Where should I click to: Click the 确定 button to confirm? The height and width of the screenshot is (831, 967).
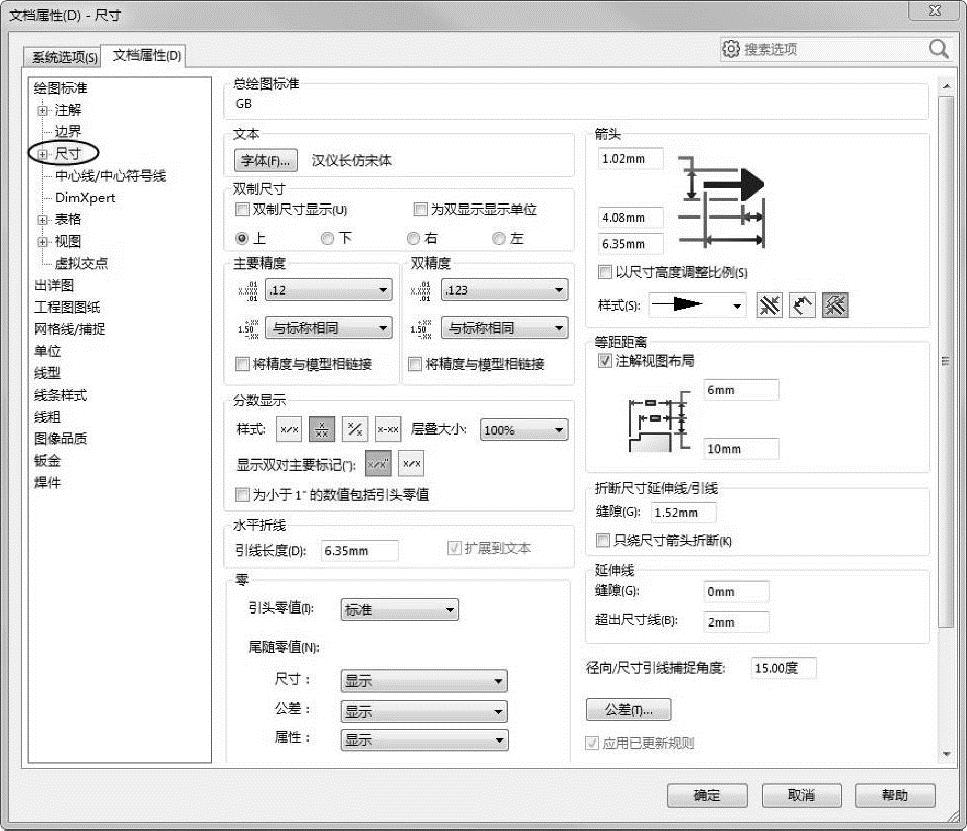[707, 795]
